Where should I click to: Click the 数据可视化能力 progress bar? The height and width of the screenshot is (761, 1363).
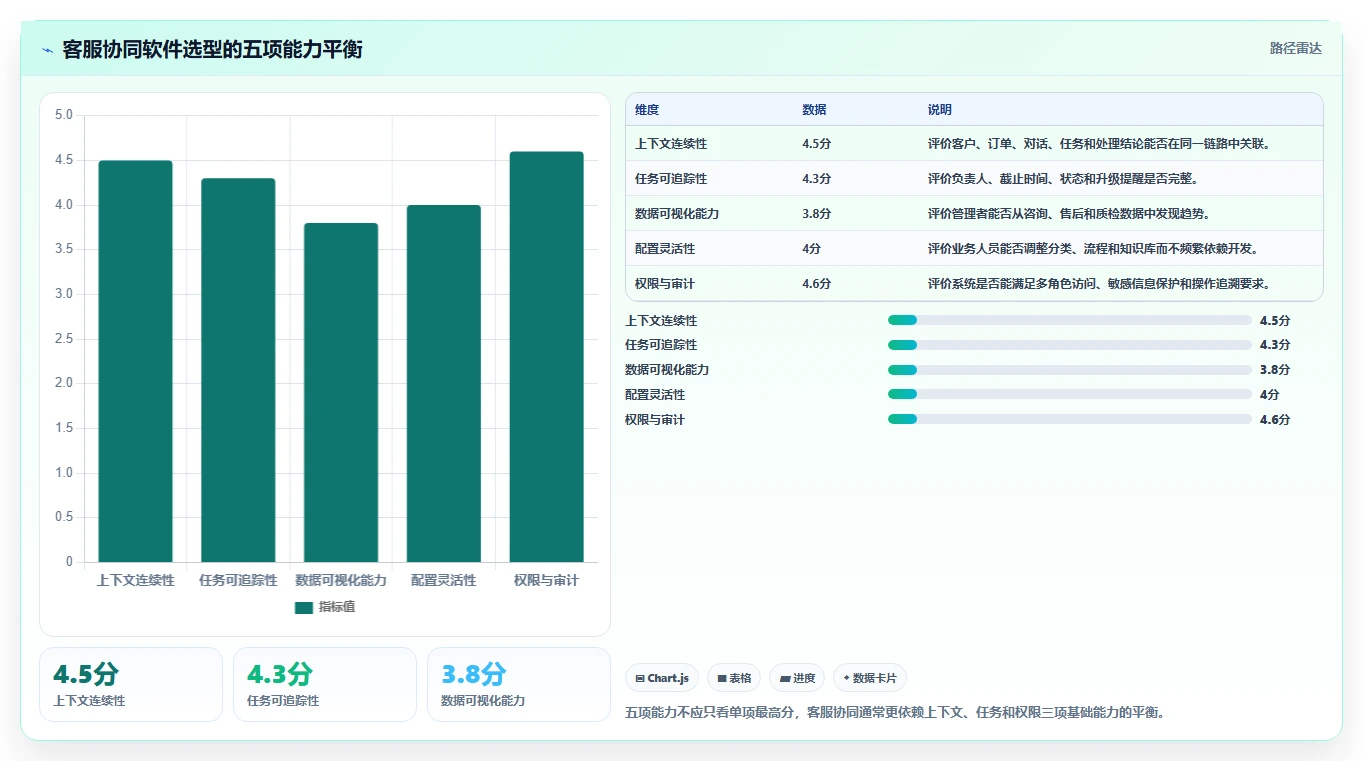point(1069,370)
